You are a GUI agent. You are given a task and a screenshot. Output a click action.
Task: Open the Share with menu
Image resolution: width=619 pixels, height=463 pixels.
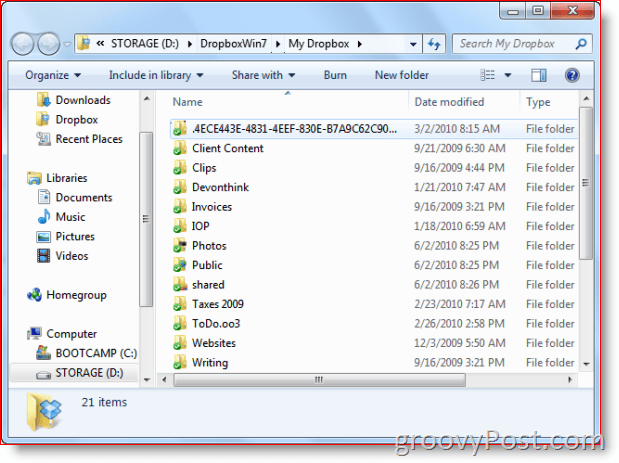pyautogui.click(x=263, y=75)
